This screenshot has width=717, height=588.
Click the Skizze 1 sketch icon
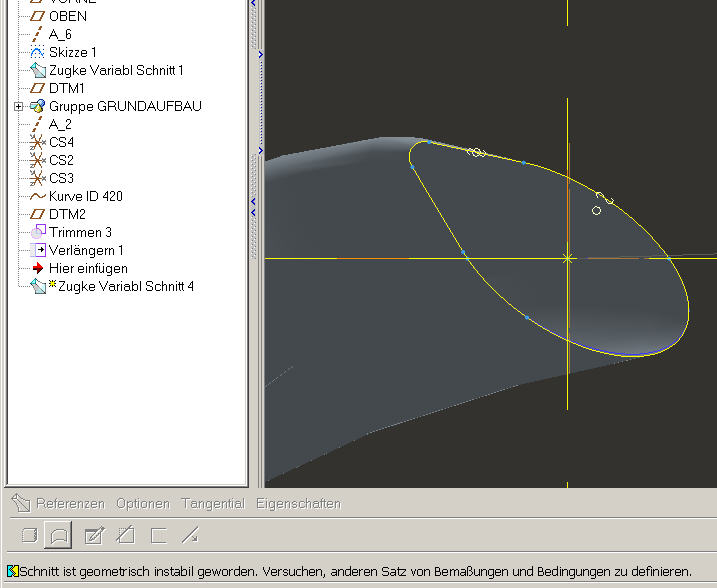[37, 52]
